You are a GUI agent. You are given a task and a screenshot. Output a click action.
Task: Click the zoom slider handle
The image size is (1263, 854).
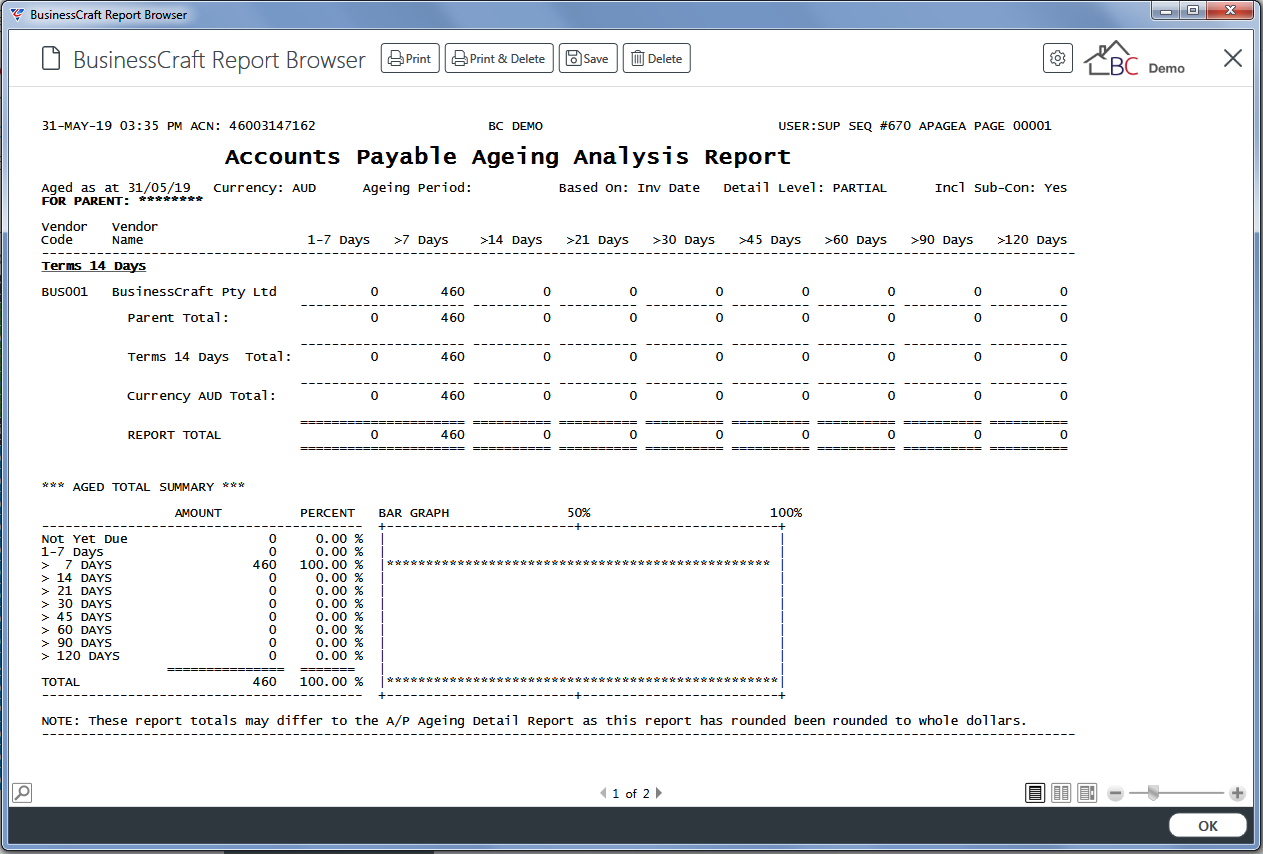[1153, 793]
